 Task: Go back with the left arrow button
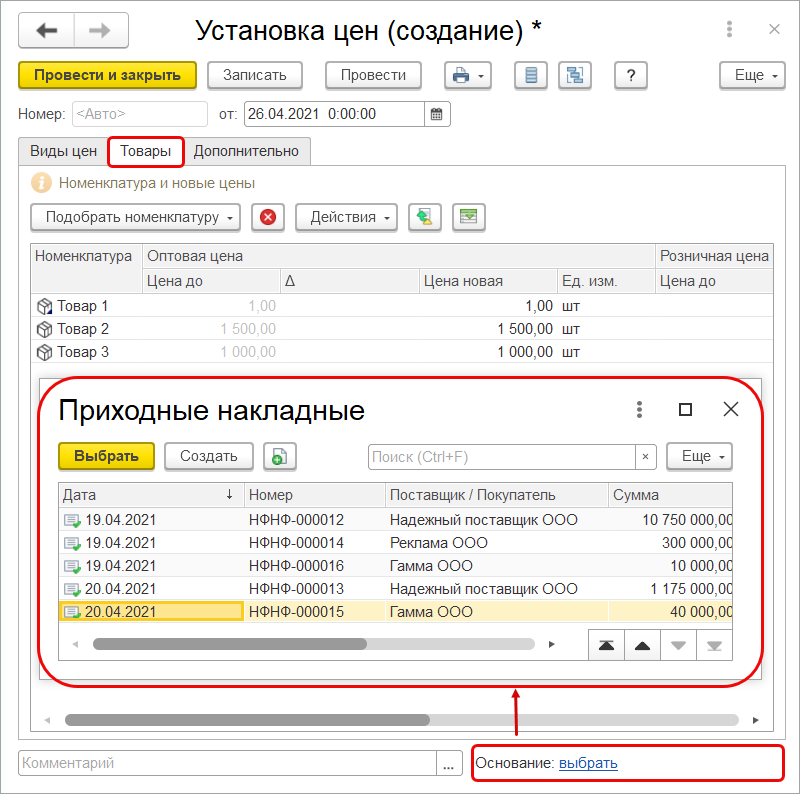[x=47, y=31]
